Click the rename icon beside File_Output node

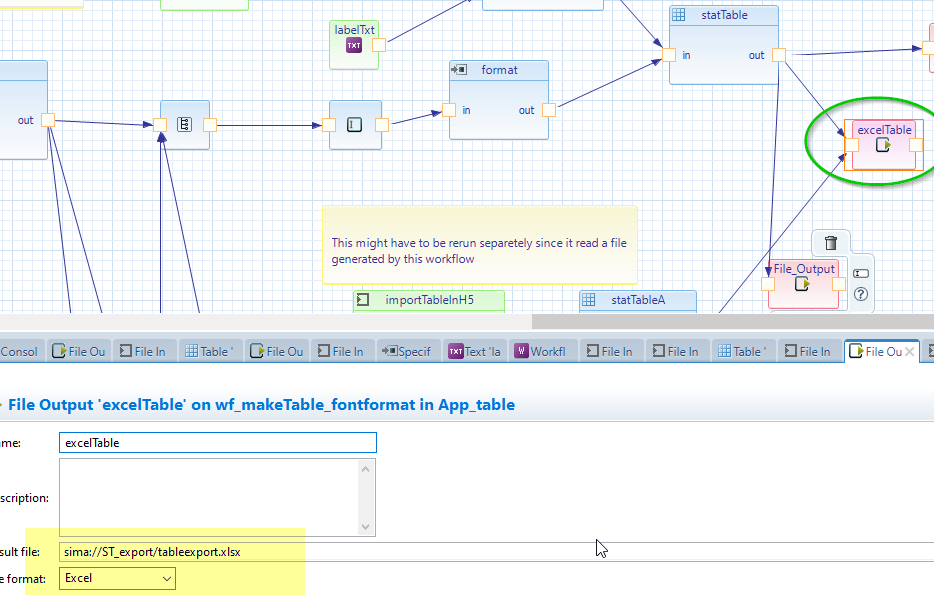pos(860,273)
